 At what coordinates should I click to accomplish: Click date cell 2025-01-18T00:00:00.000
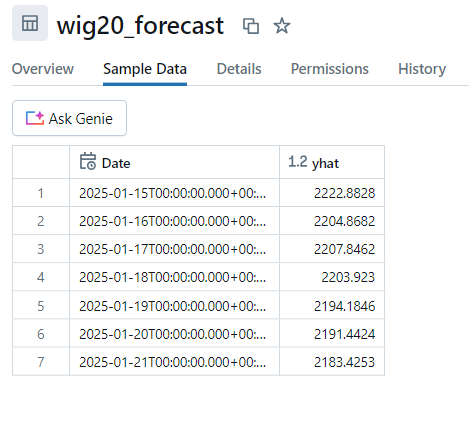[x=174, y=277]
